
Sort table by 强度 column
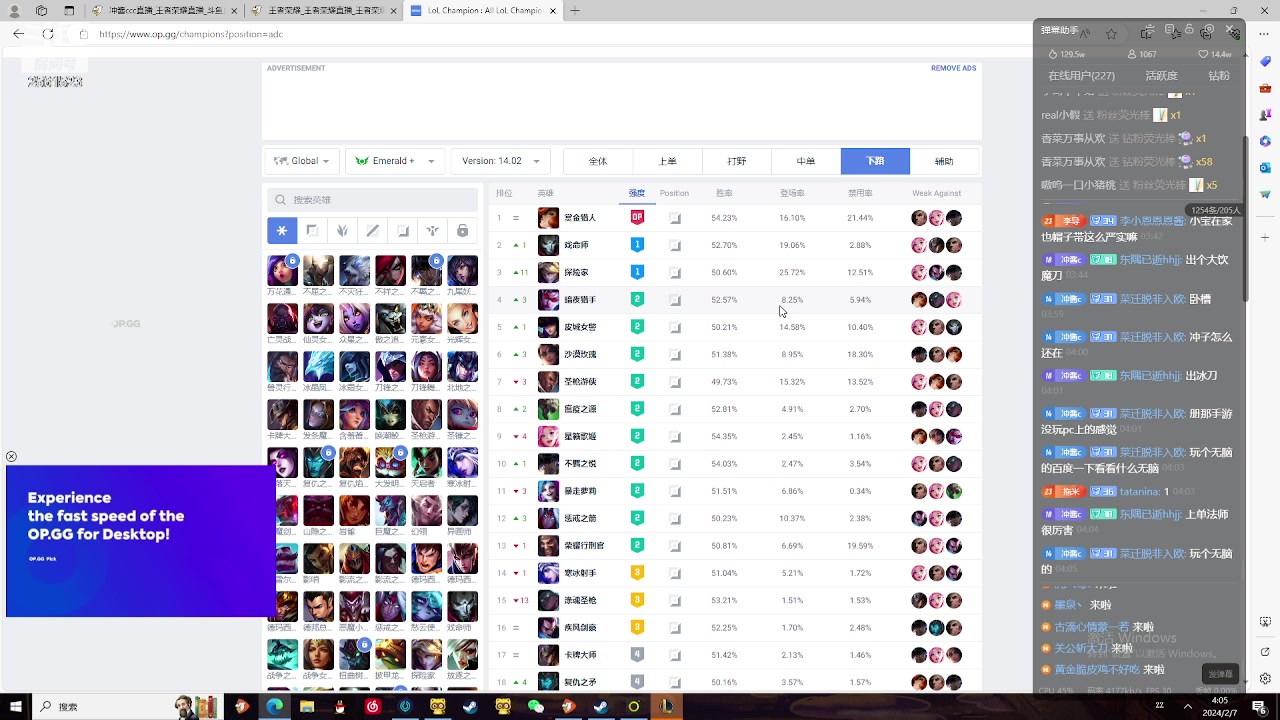click(x=637, y=193)
